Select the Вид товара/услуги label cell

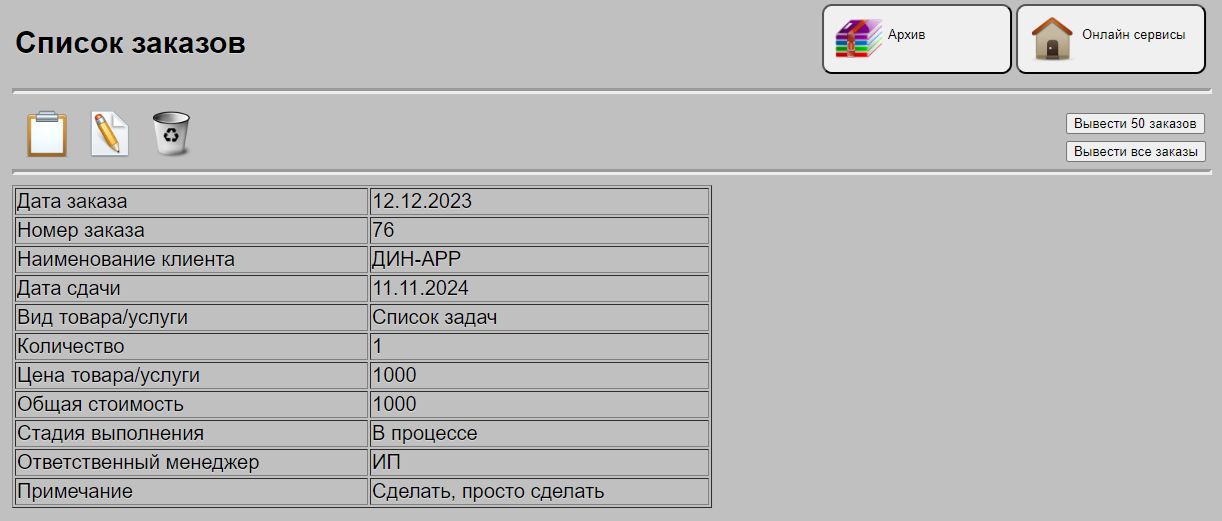coord(192,317)
